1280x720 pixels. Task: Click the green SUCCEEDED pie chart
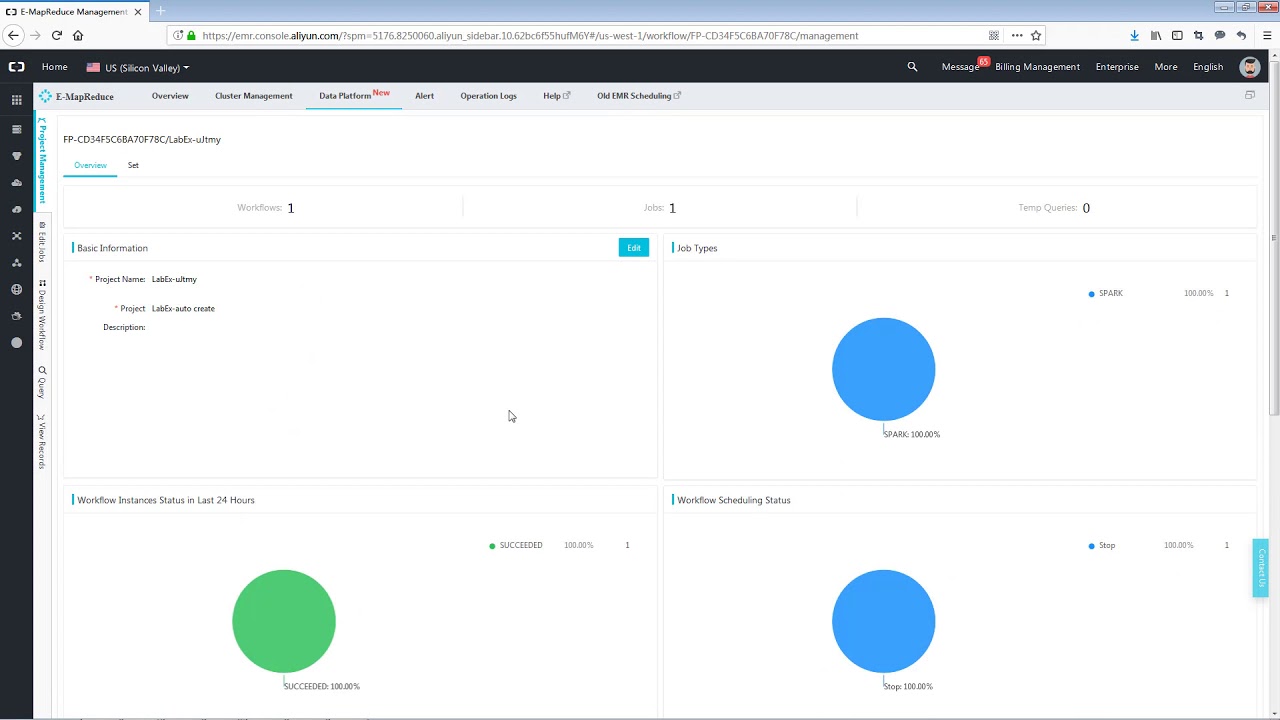284,622
